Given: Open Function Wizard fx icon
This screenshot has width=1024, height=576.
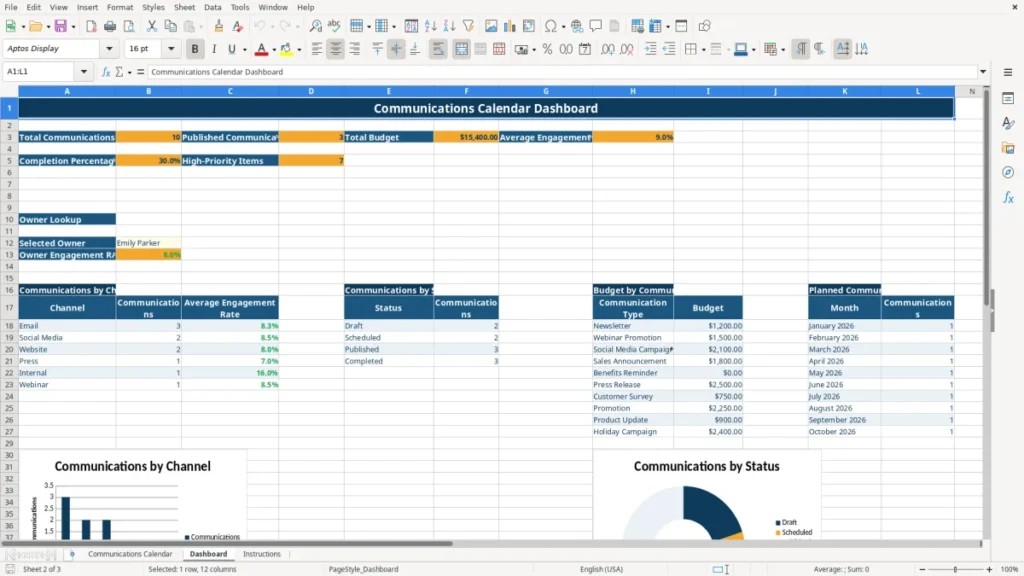Looking at the screenshot, I should [x=106, y=72].
